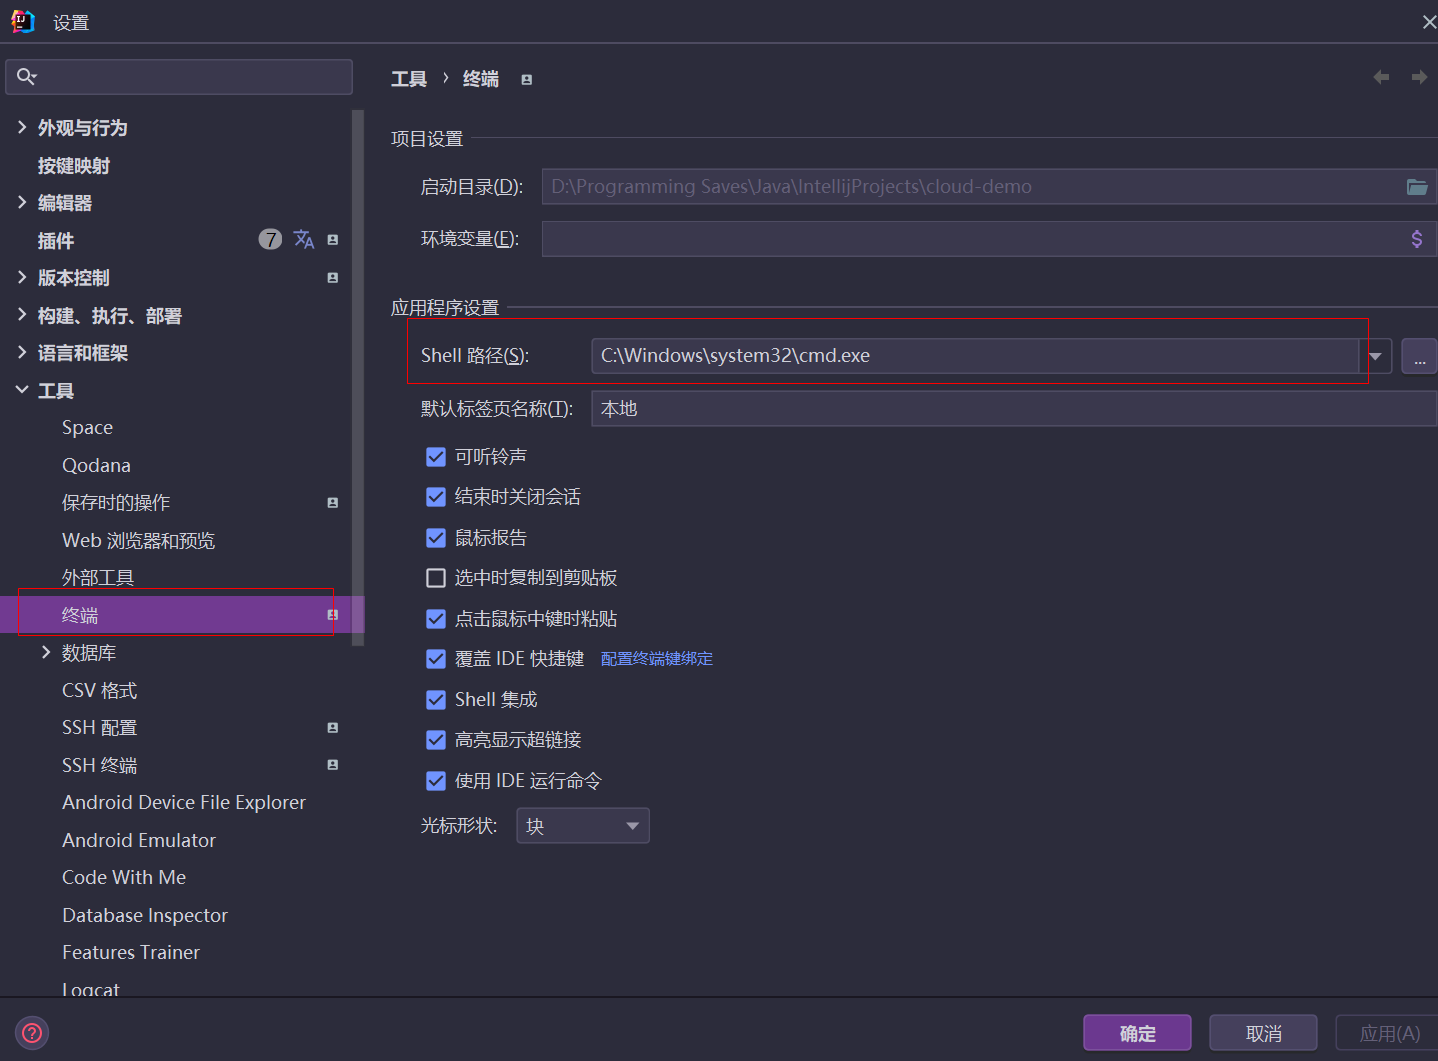Click the 应用(A) button
This screenshot has width=1438, height=1061.
[1387, 1033]
